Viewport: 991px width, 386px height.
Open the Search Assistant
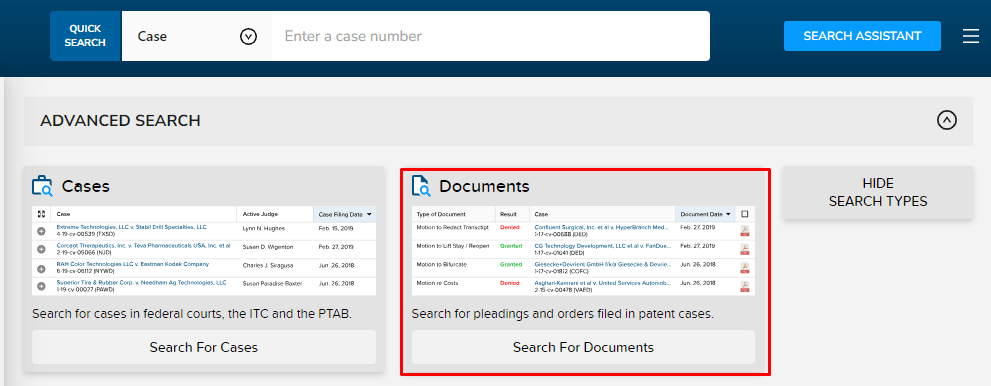(x=862, y=36)
